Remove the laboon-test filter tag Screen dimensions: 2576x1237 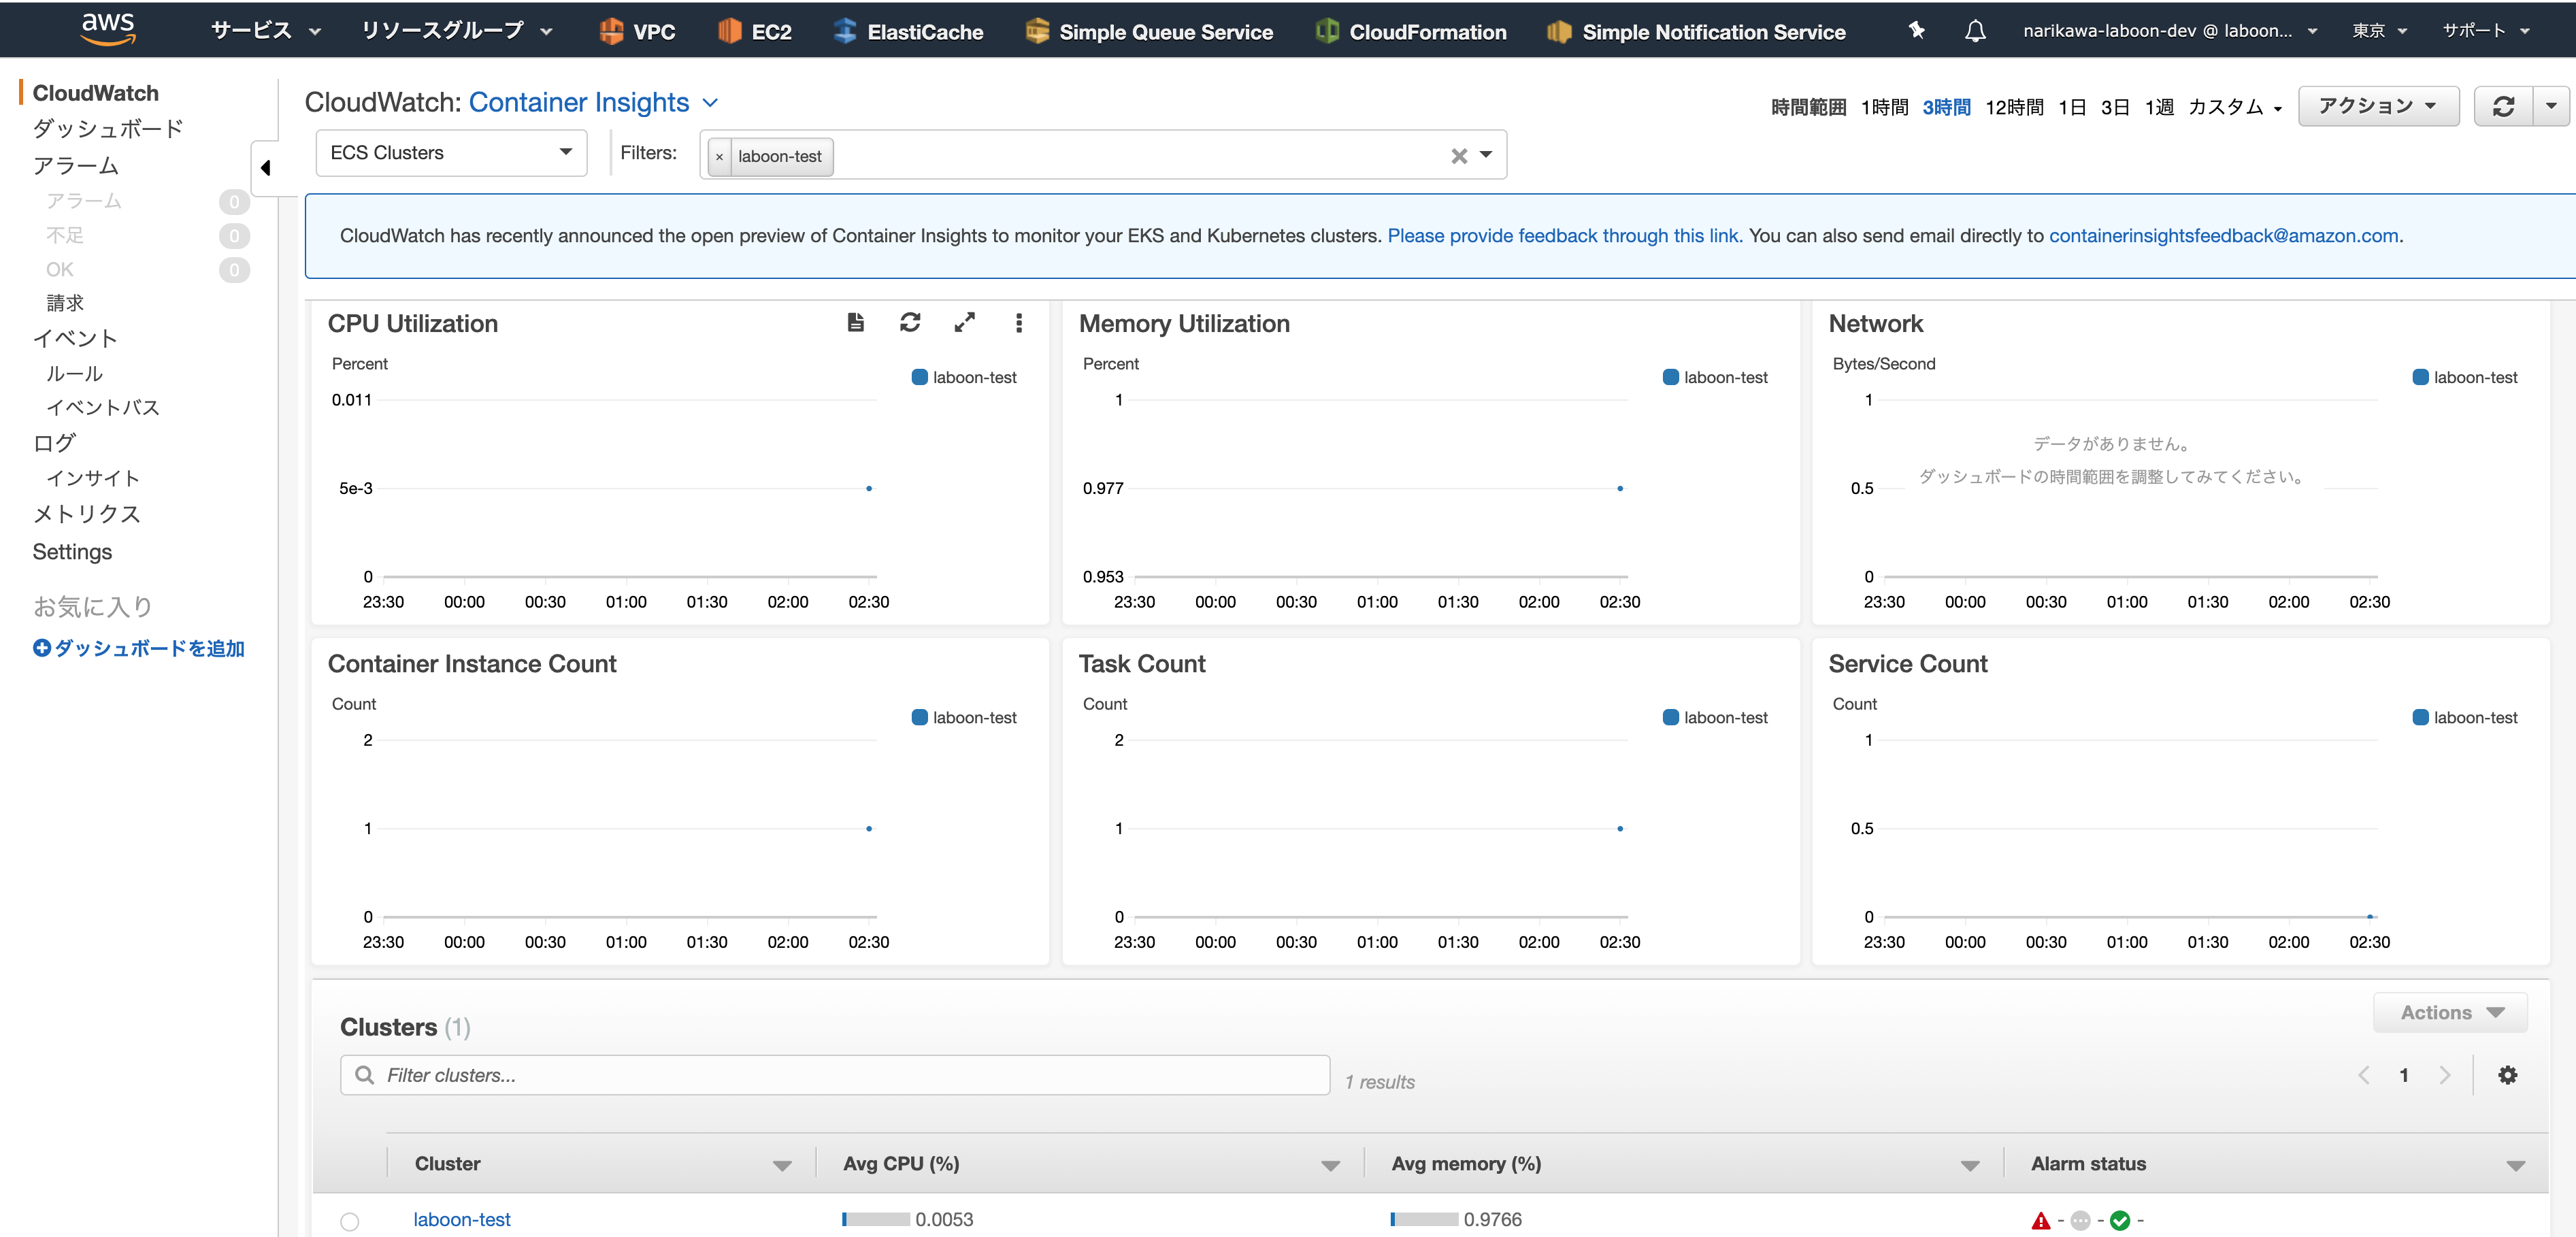719,157
